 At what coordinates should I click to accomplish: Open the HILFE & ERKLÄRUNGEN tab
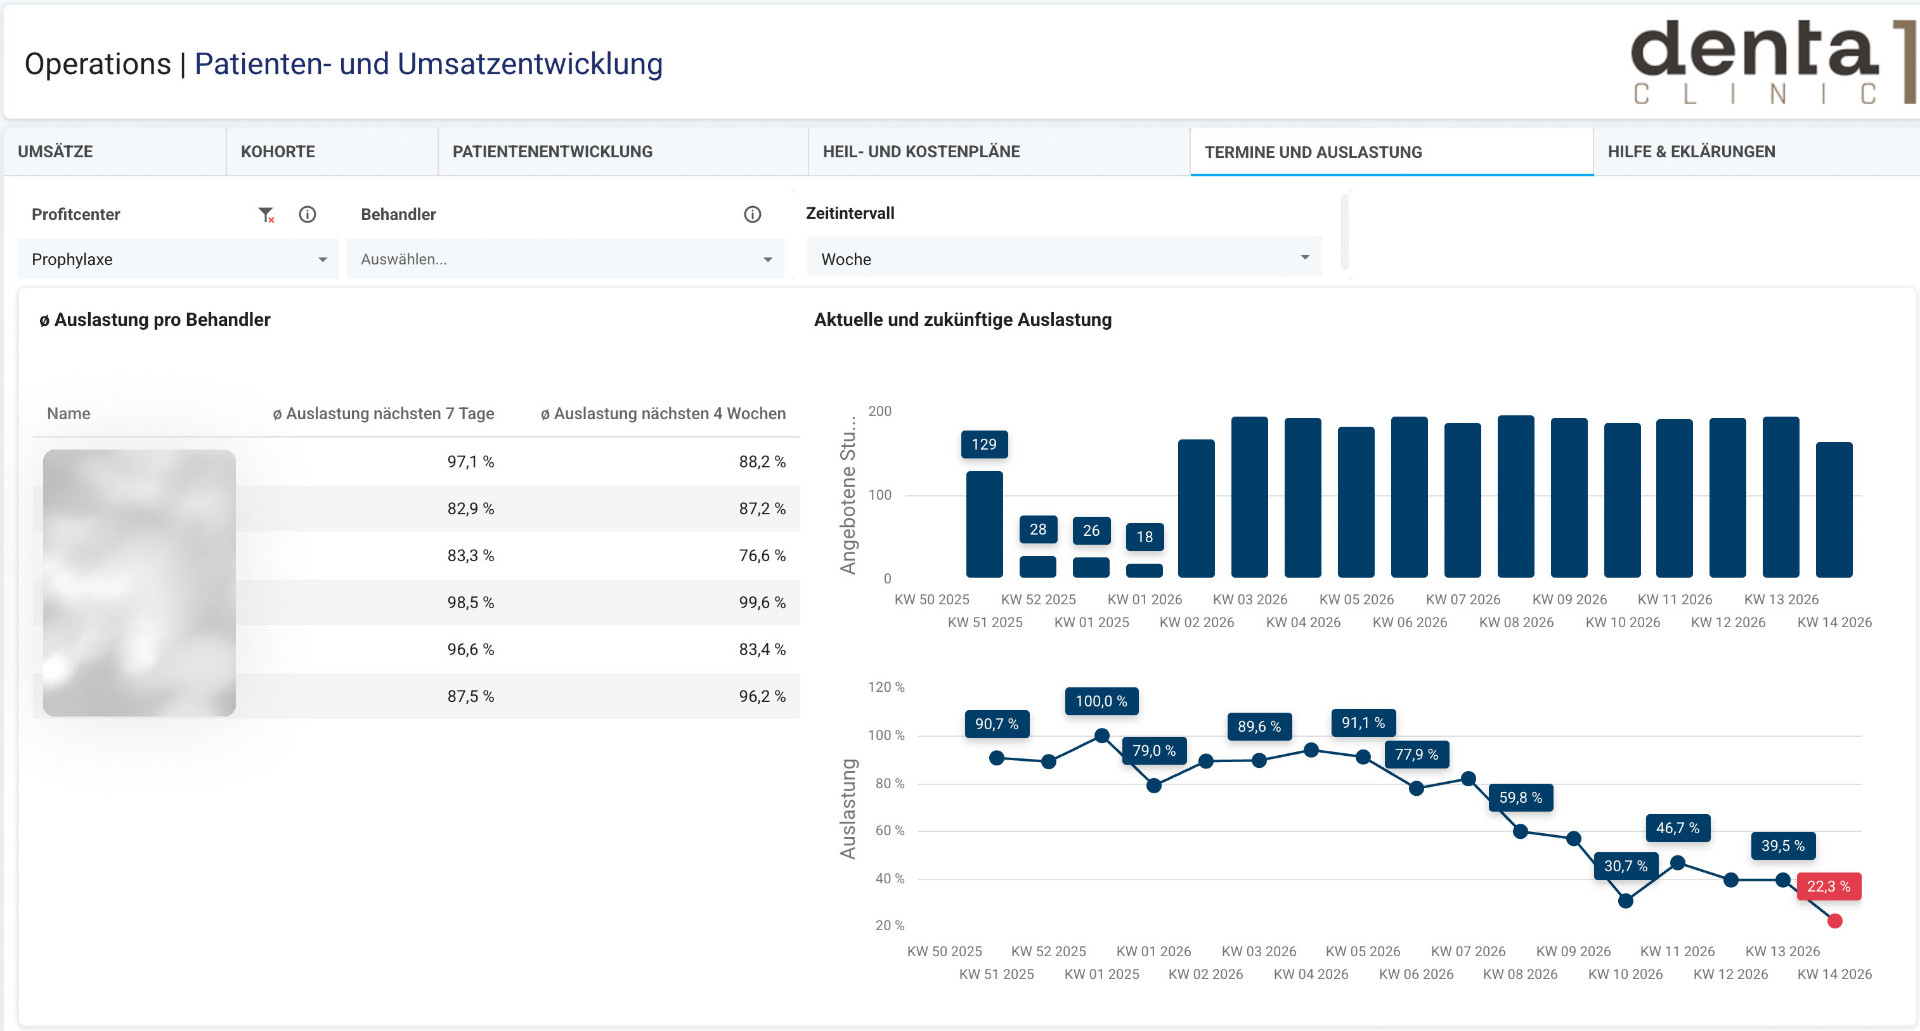click(x=1756, y=151)
